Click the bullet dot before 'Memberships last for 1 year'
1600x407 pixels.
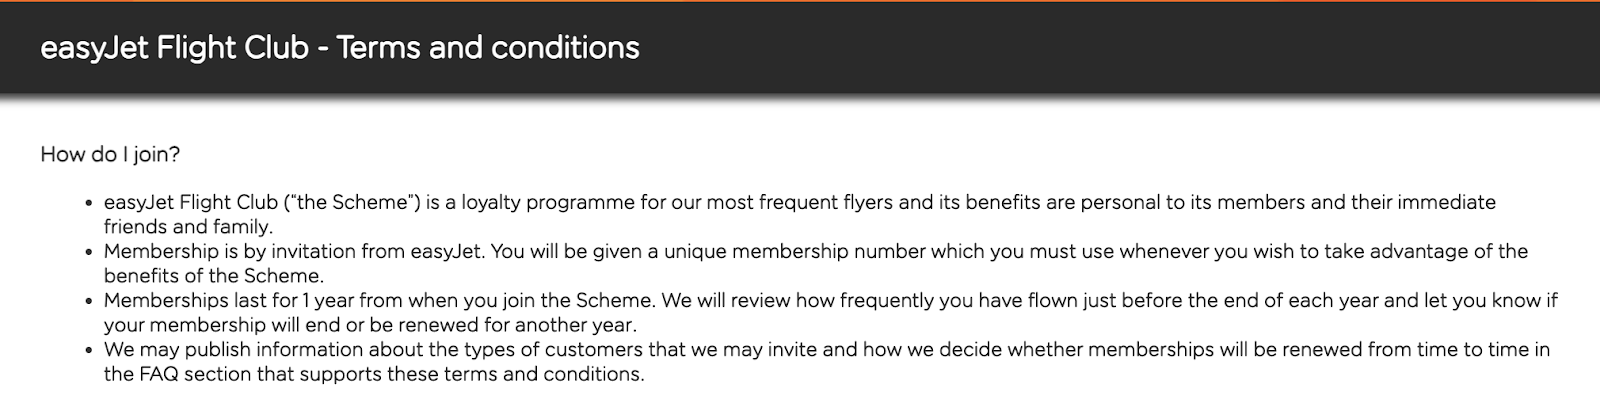click(x=90, y=301)
